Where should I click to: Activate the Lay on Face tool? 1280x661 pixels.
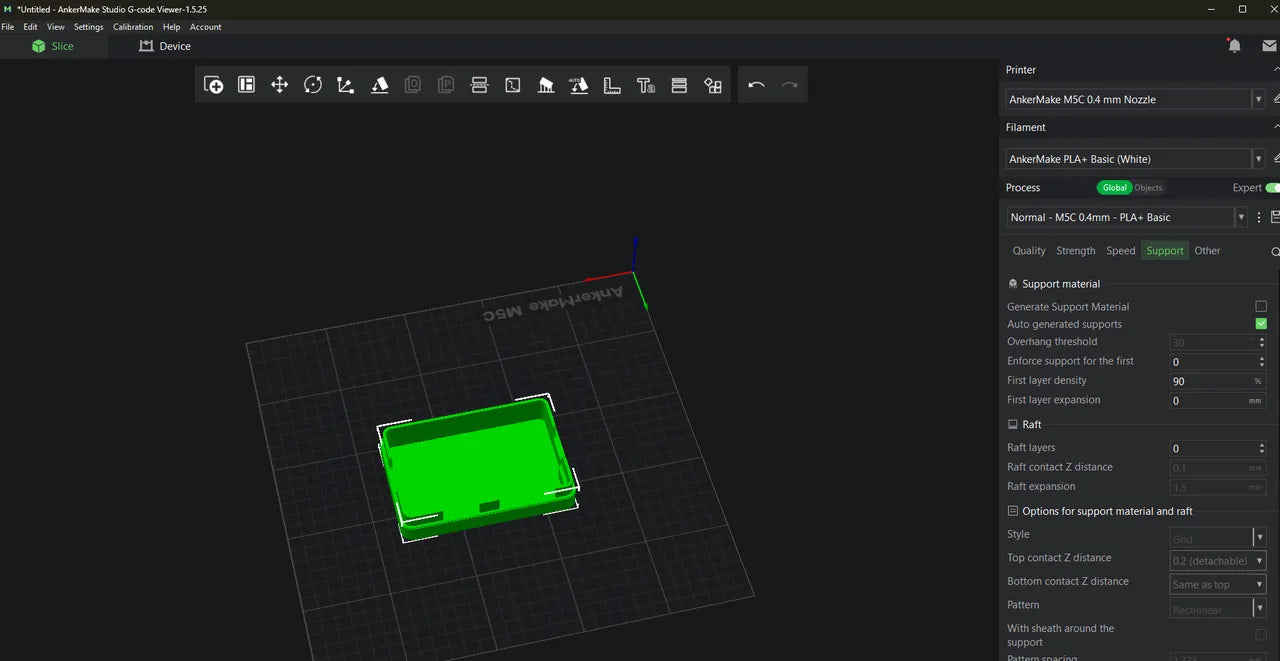(x=379, y=85)
